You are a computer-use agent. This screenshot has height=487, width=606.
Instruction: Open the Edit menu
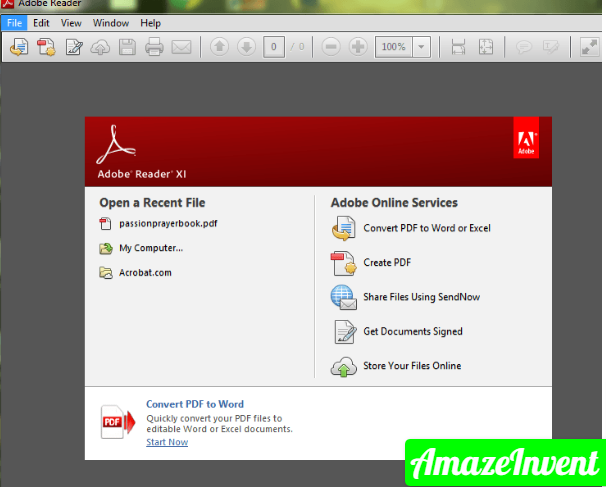click(x=41, y=23)
